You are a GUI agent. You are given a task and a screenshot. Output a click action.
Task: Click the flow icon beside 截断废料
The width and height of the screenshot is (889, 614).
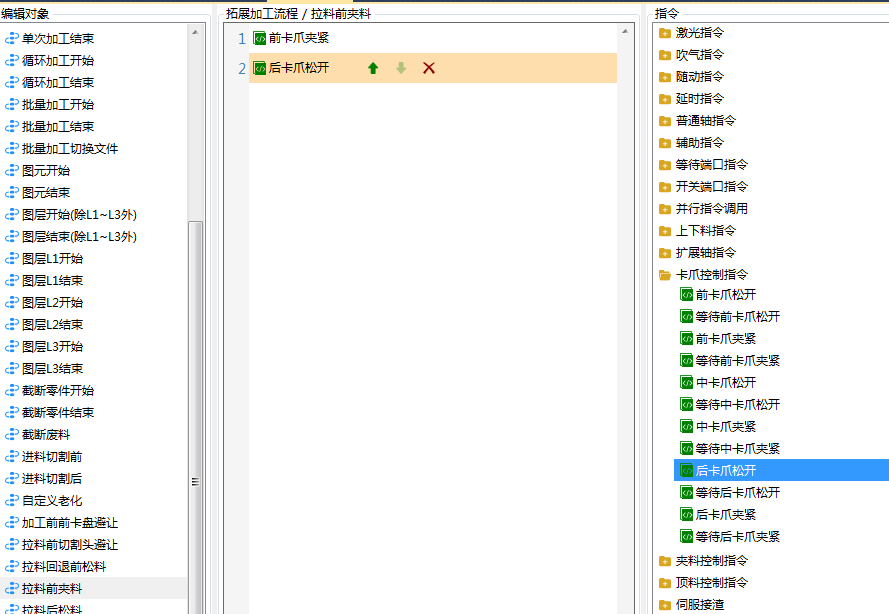tap(12, 435)
